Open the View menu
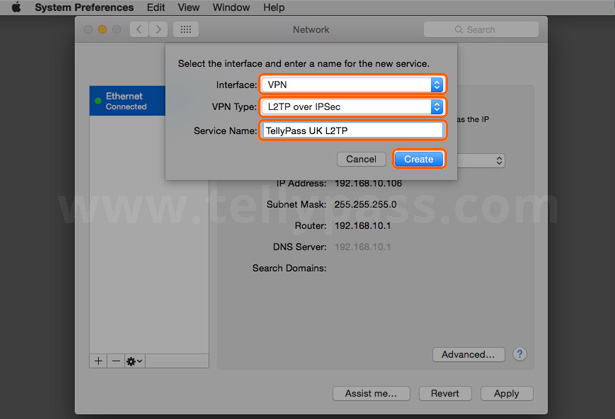The width and height of the screenshot is (615, 419). point(189,7)
